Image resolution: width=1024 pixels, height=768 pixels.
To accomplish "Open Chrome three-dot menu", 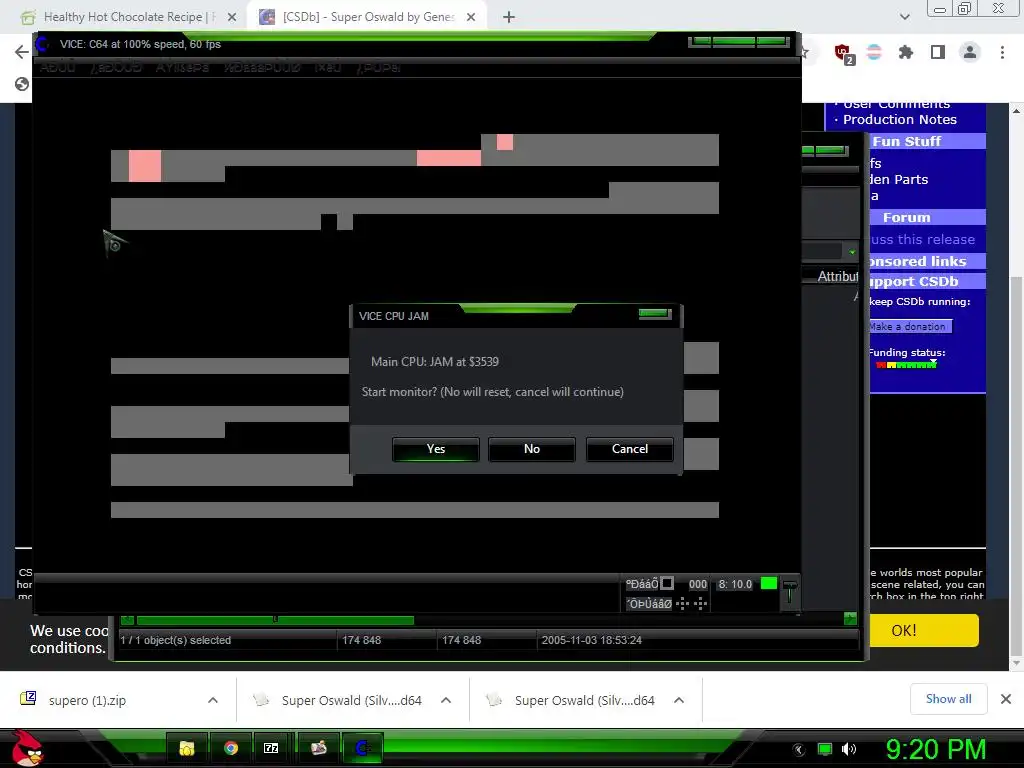I will [1002, 52].
